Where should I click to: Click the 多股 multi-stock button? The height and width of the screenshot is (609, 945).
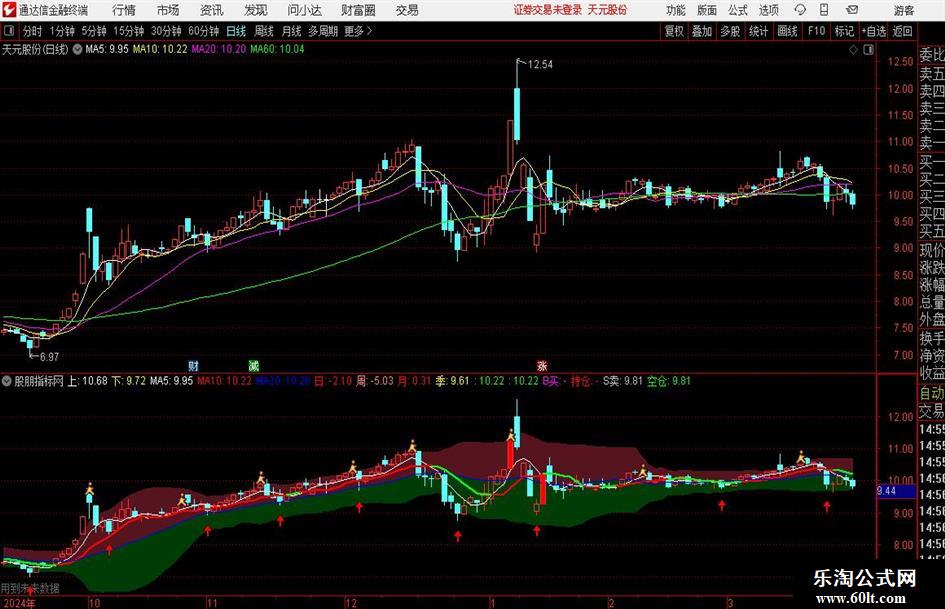tap(730, 31)
